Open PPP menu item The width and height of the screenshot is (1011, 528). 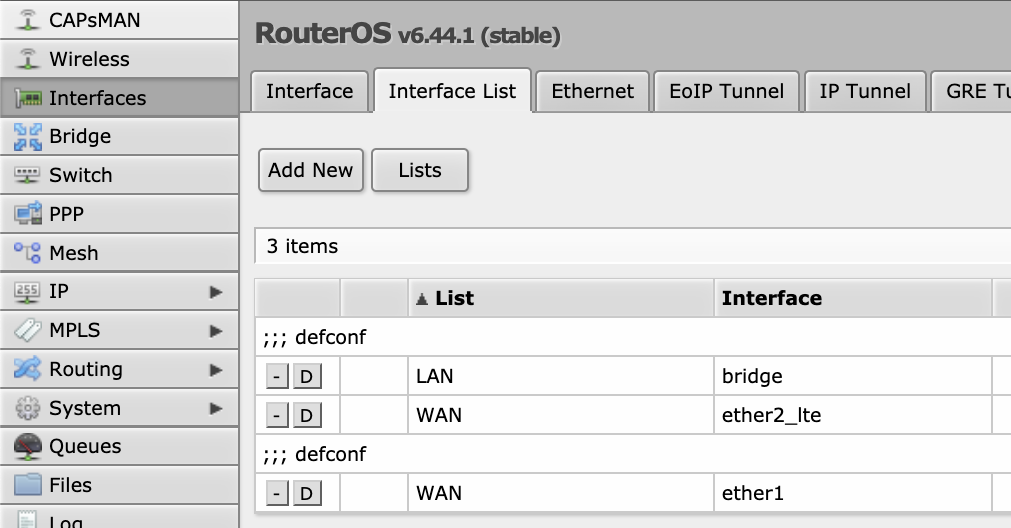(119, 213)
